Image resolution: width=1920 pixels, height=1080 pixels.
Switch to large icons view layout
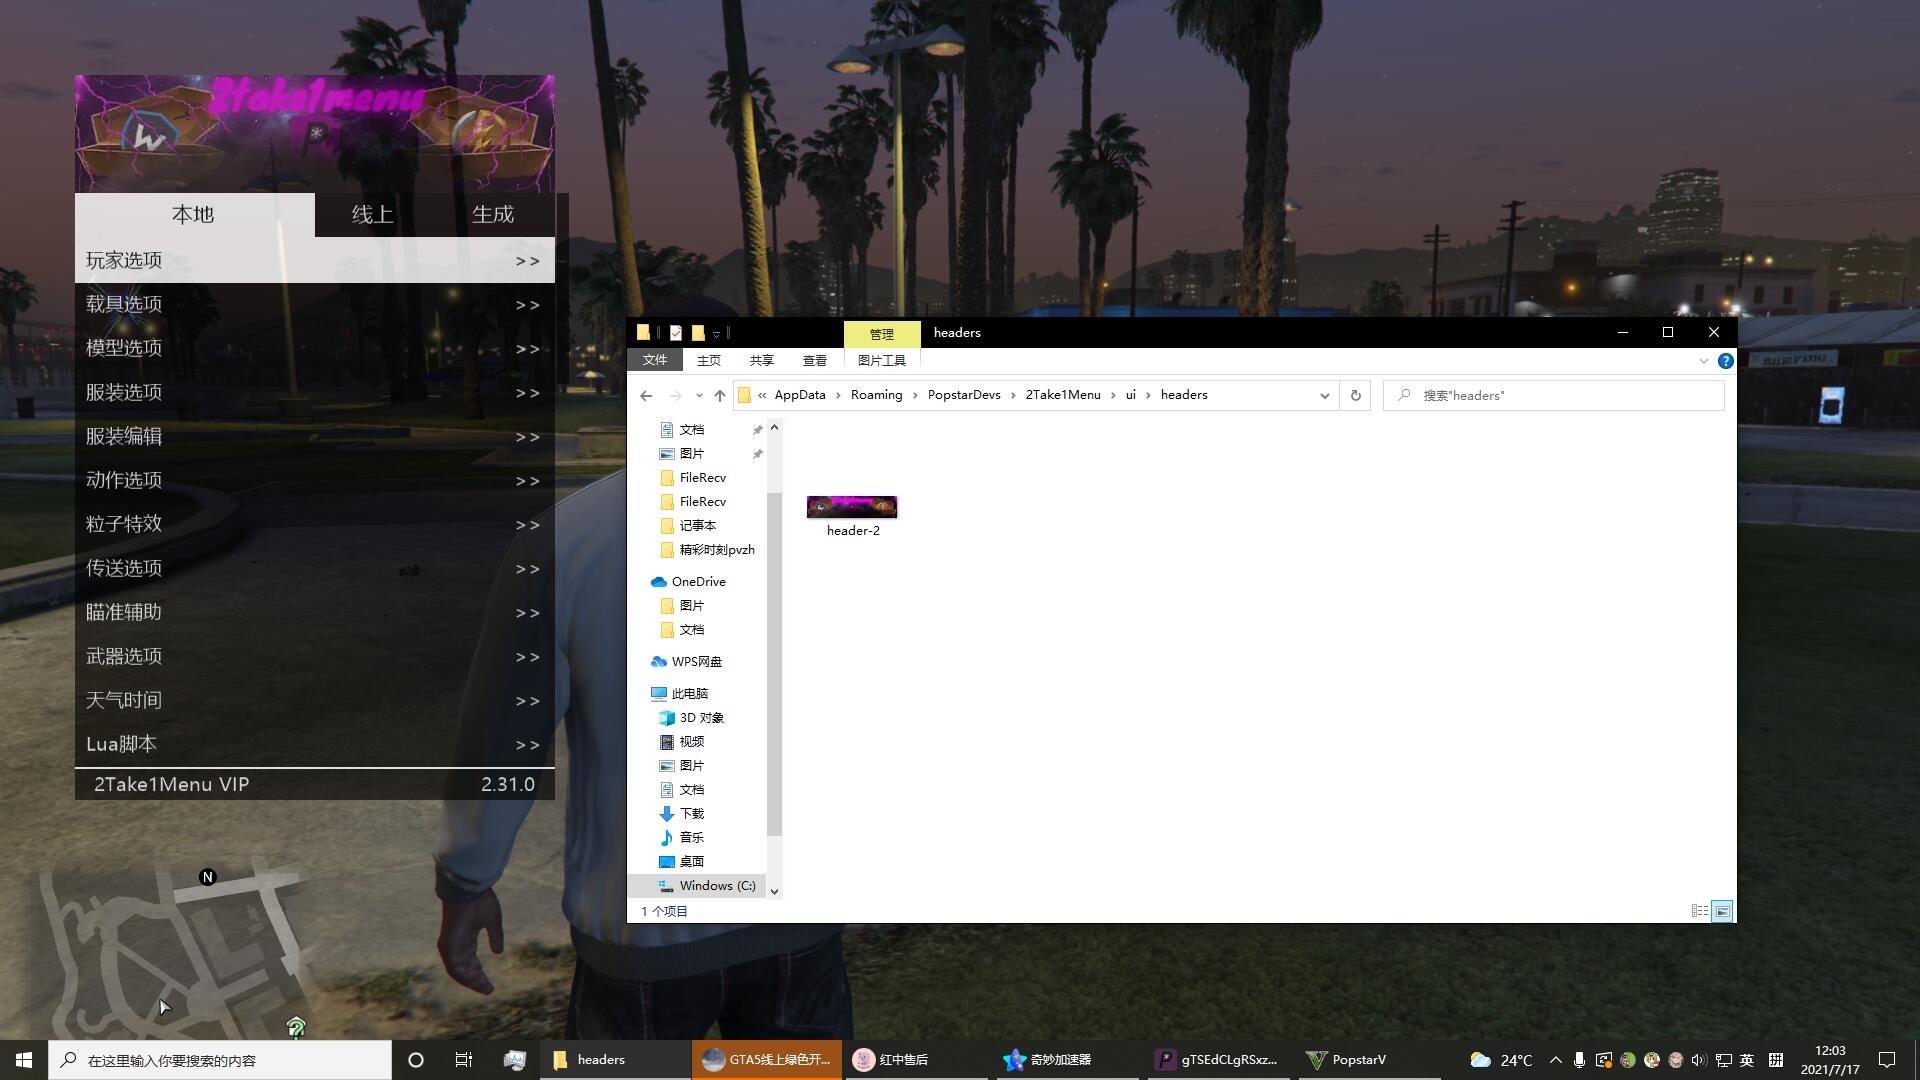[x=1722, y=911]
